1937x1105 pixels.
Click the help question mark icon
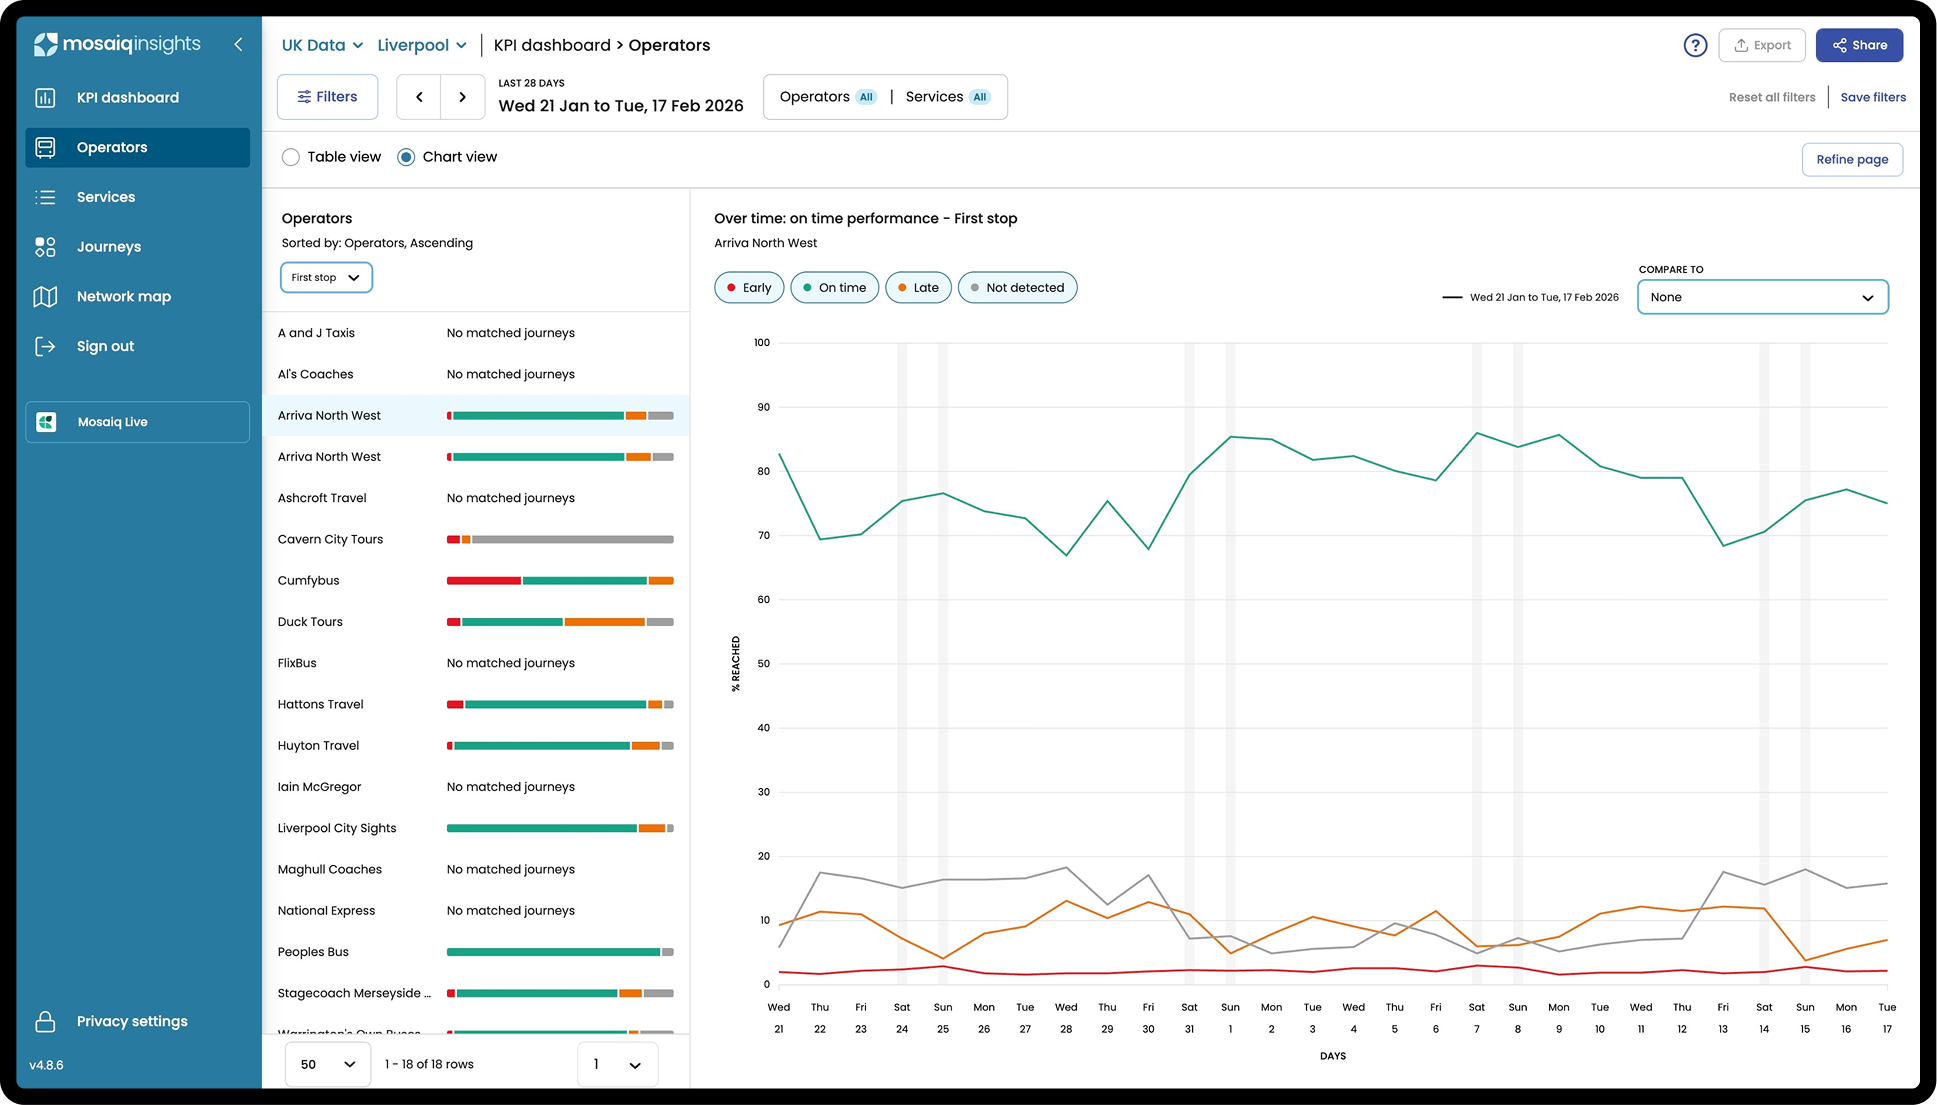[1695, 45]
